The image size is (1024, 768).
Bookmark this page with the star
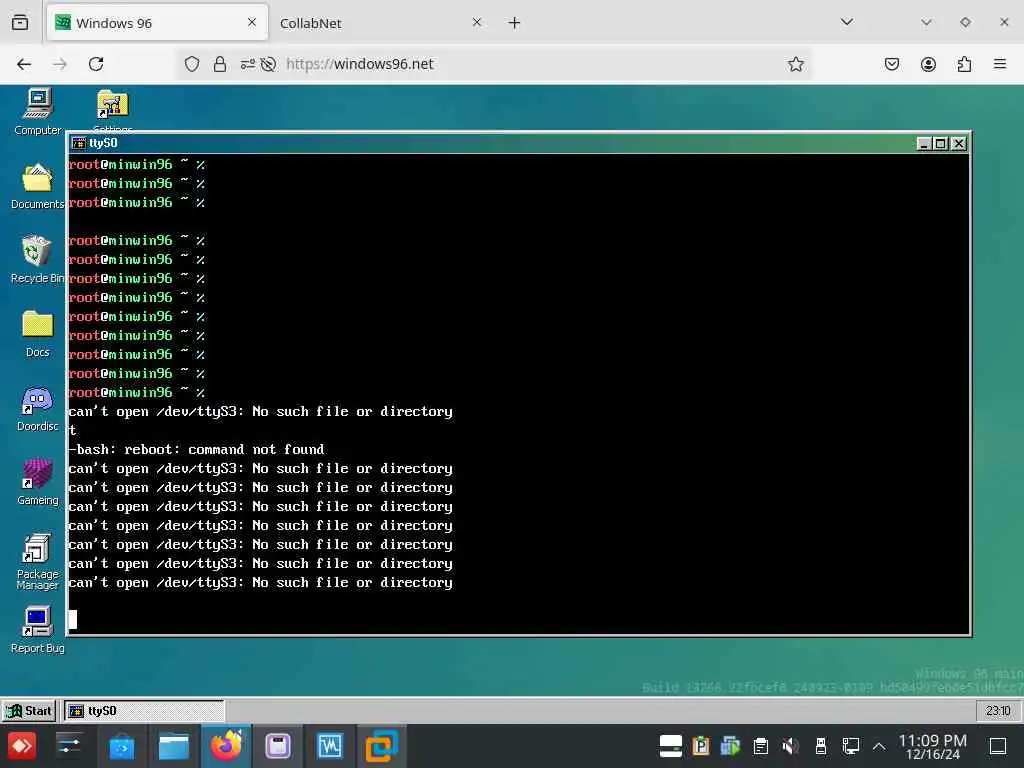click(795, 64)
